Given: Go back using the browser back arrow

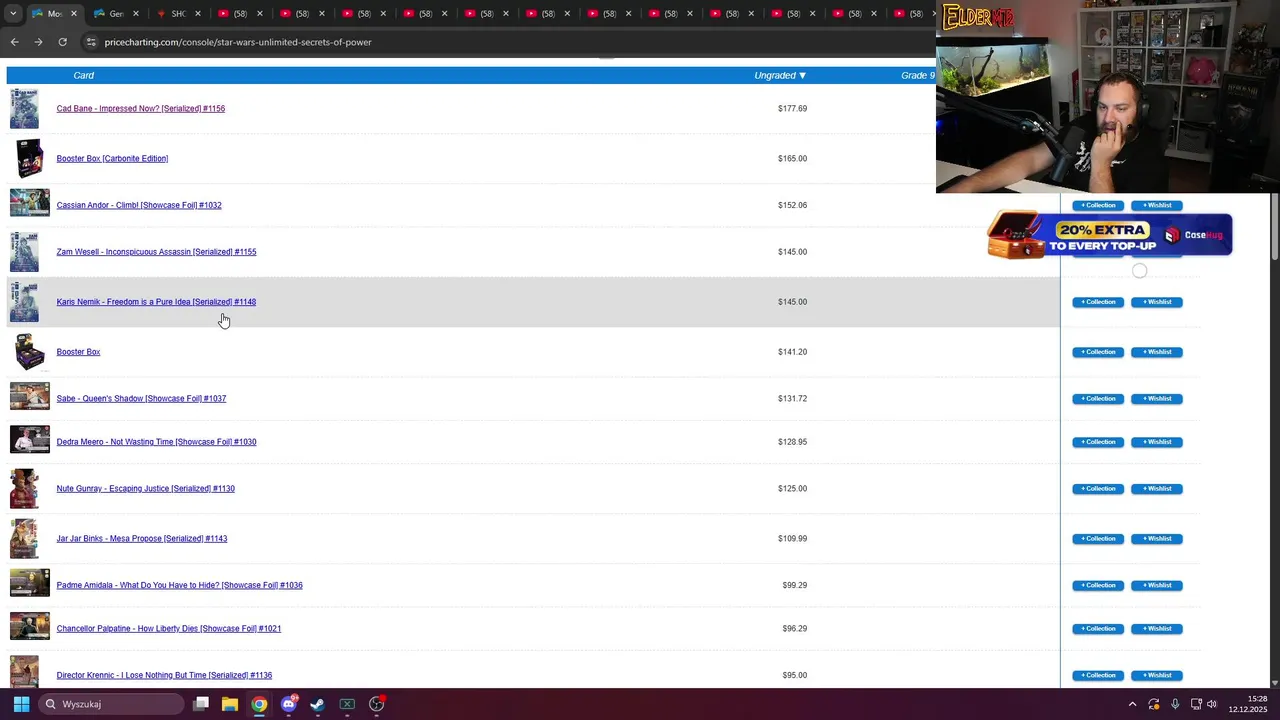Looking at the screenshot, I should click(x=14, y=42).
